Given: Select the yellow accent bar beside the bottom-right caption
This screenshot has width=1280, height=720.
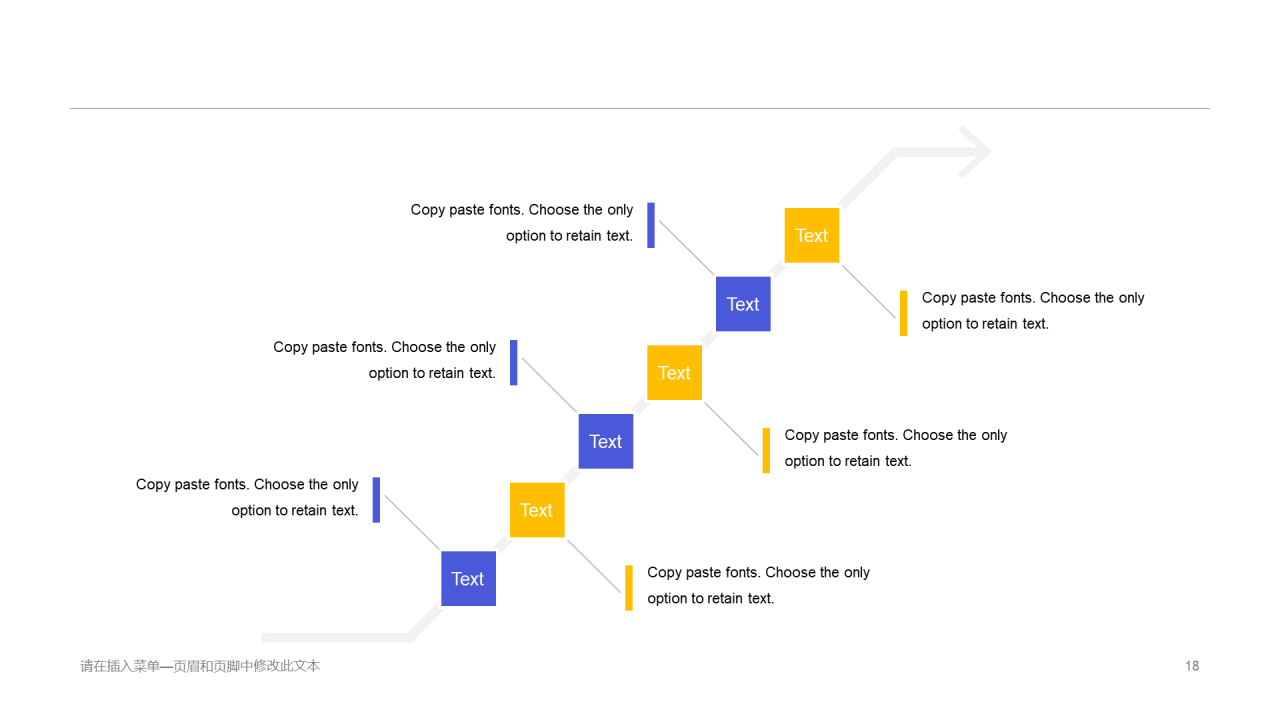Looking at the screenshot, I should point(629,588).
